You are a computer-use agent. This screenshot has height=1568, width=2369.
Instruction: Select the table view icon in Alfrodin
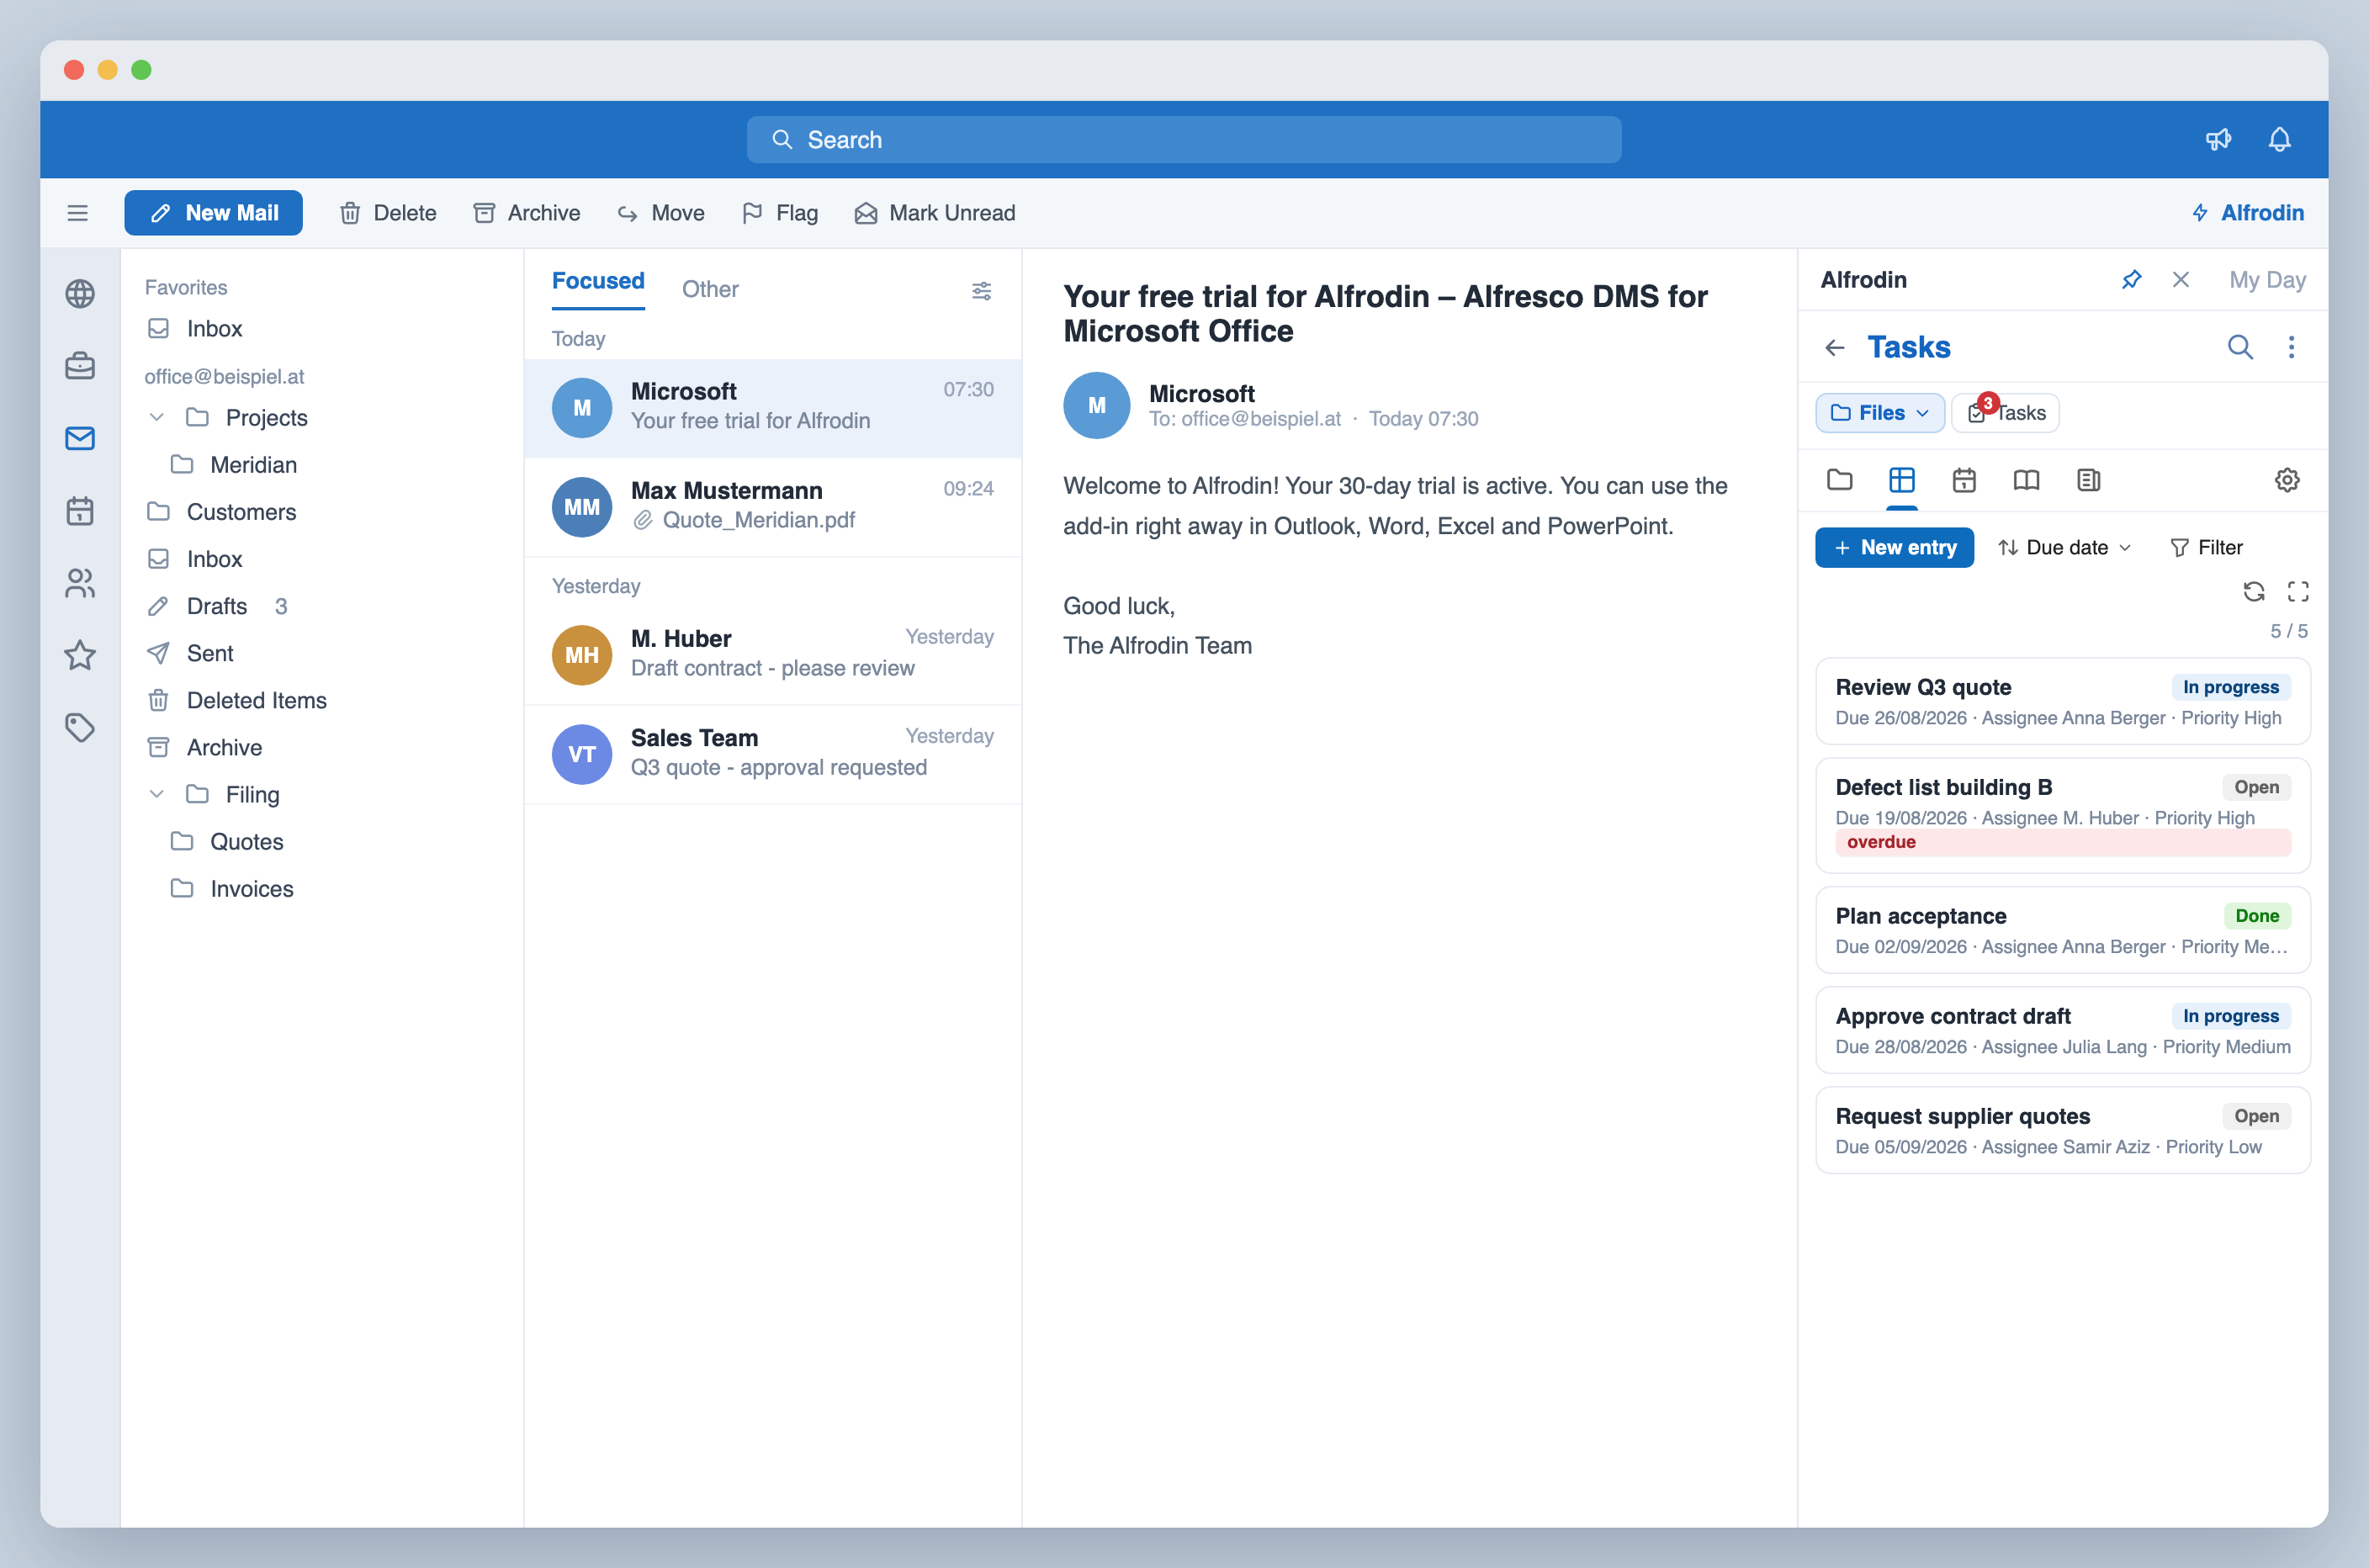tap(1902, 480)
